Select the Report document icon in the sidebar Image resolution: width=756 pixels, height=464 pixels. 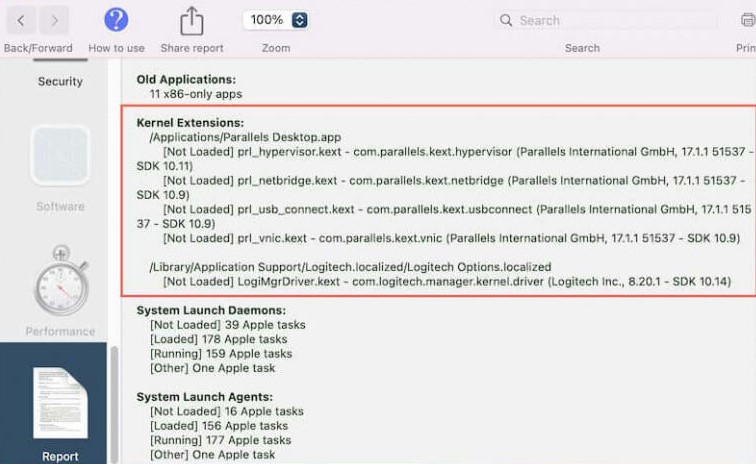point(60,403)
